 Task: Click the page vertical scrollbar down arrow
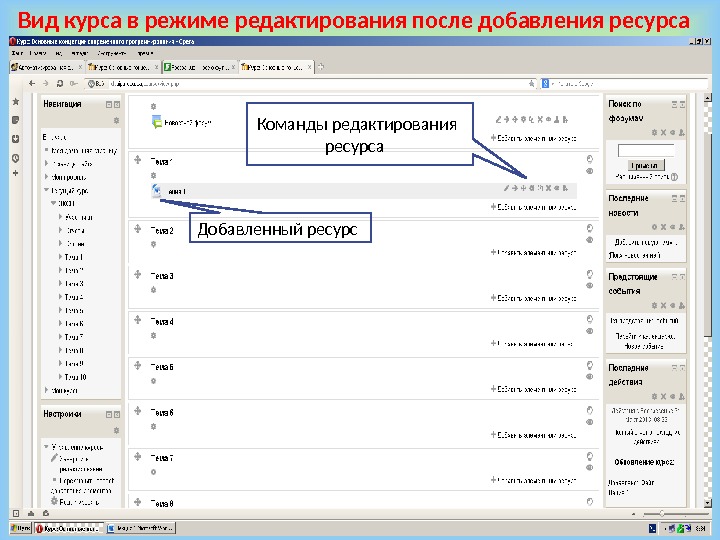coord(707,503)
